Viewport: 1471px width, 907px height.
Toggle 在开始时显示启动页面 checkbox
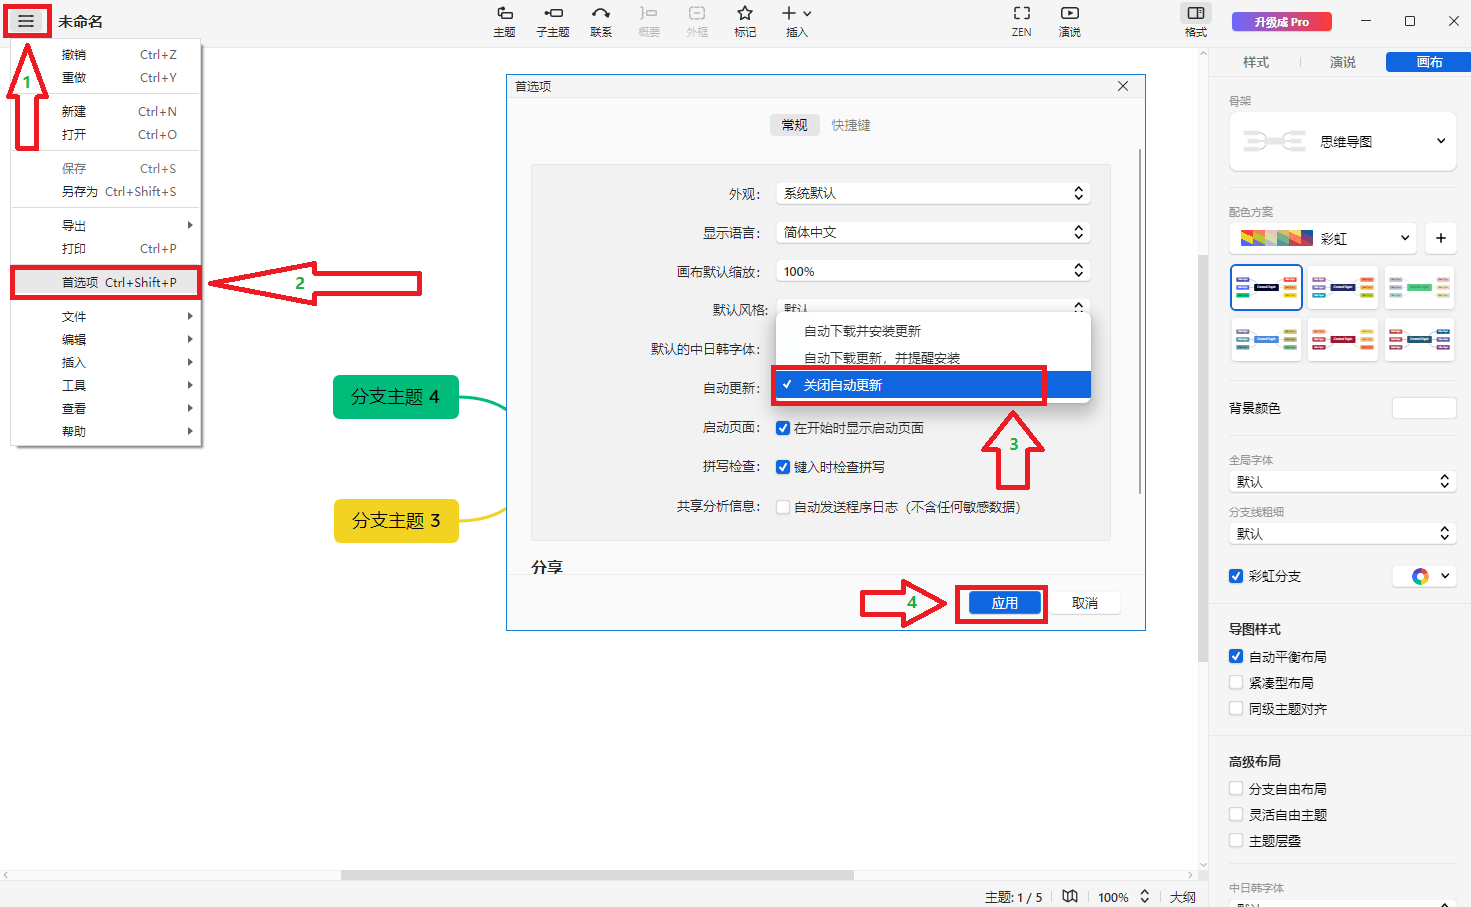[x=783, y=428]
